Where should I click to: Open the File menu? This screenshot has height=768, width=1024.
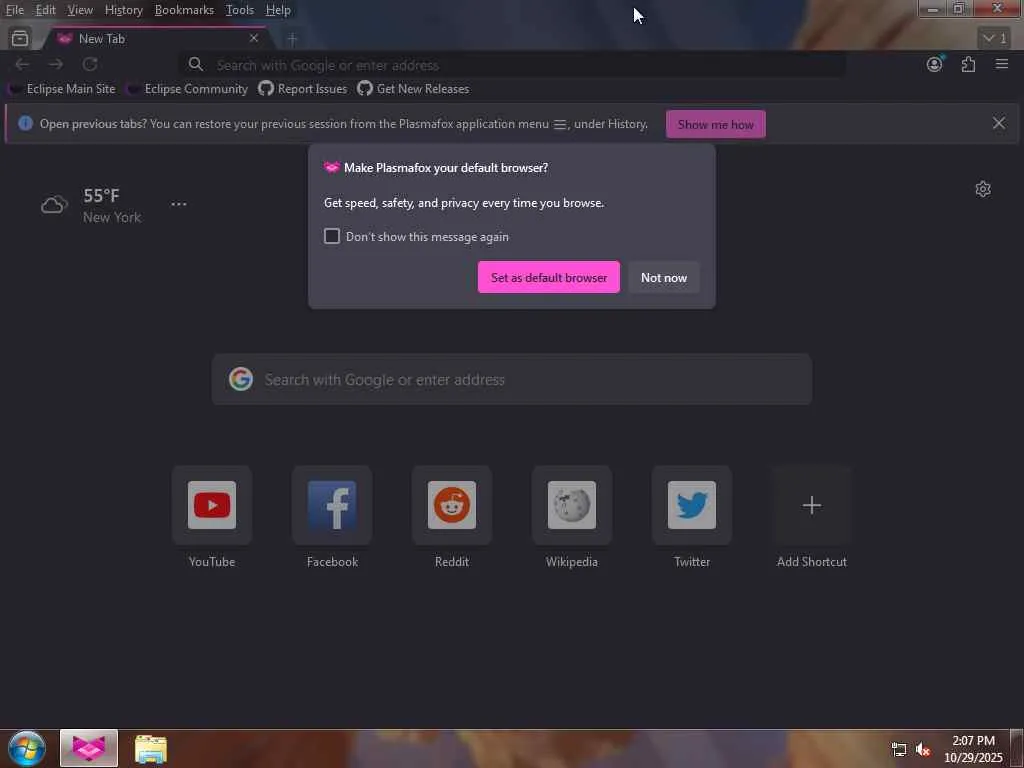[14, 10]
